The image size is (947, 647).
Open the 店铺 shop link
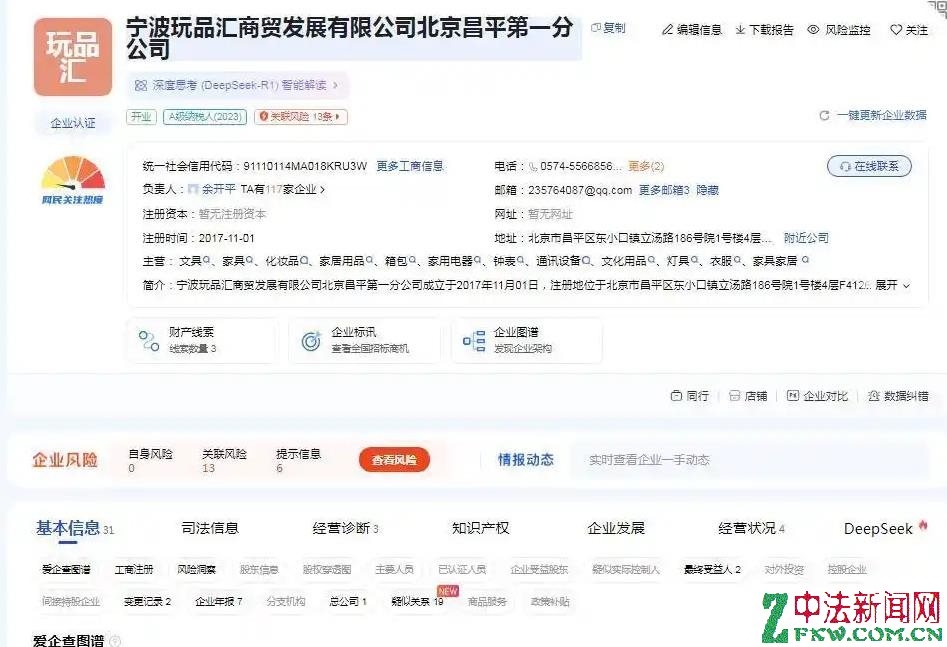click(x=748, y=396)
